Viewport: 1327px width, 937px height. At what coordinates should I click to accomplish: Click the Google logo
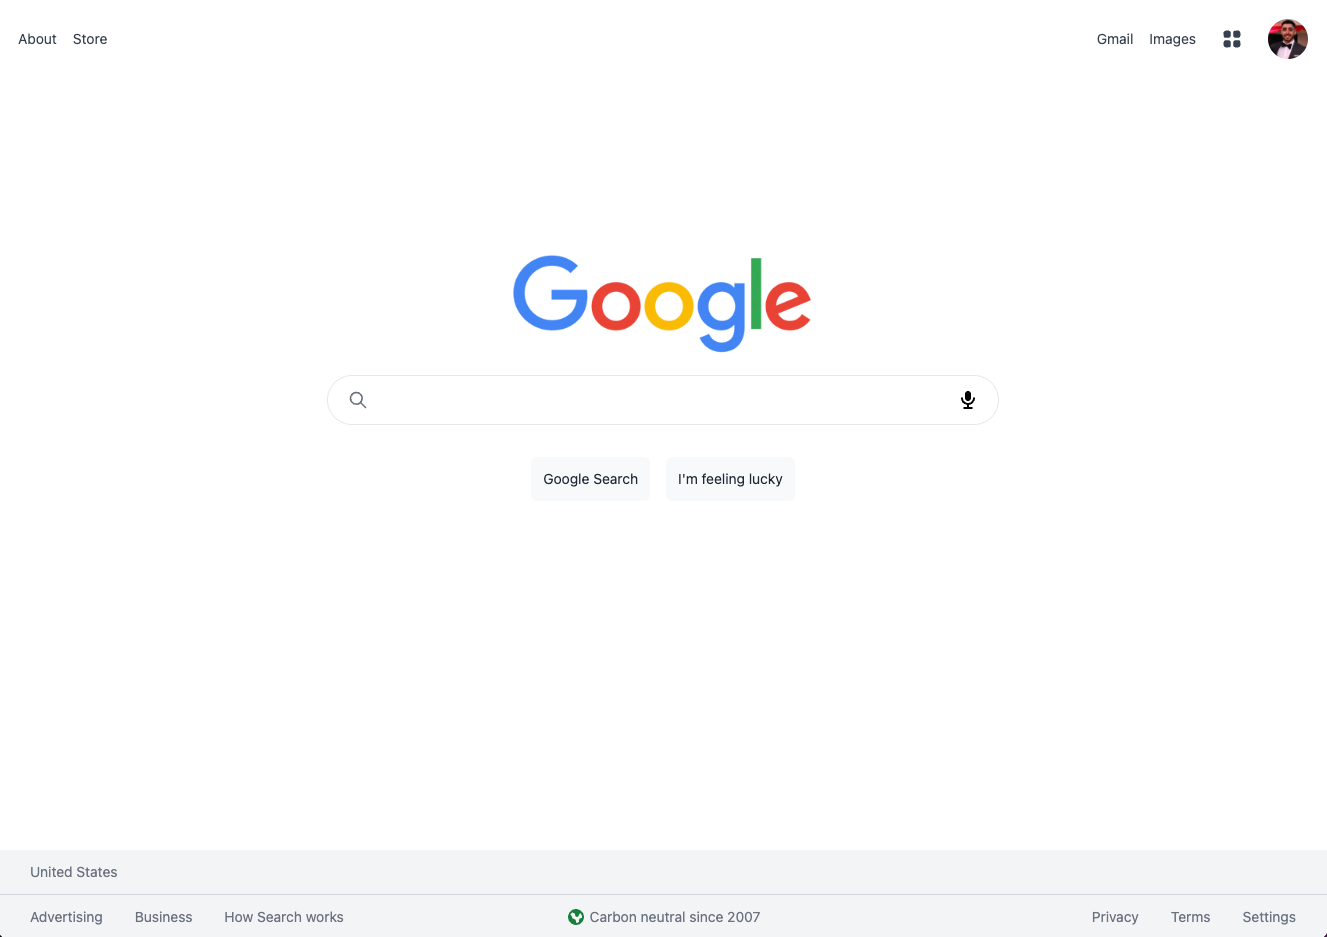coord(662,303)
